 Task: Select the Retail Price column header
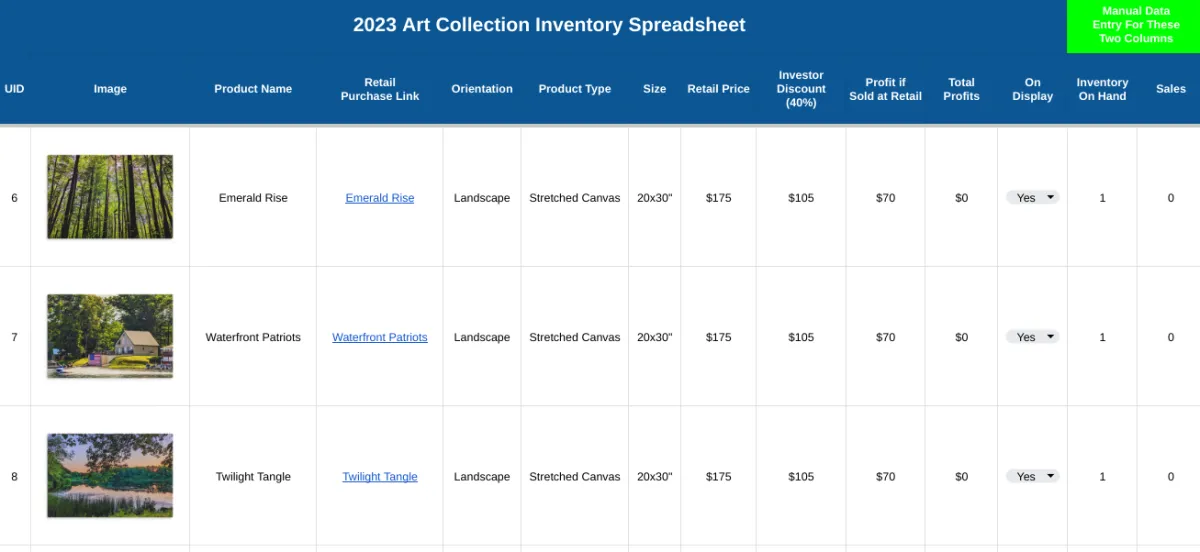(718, 89)
